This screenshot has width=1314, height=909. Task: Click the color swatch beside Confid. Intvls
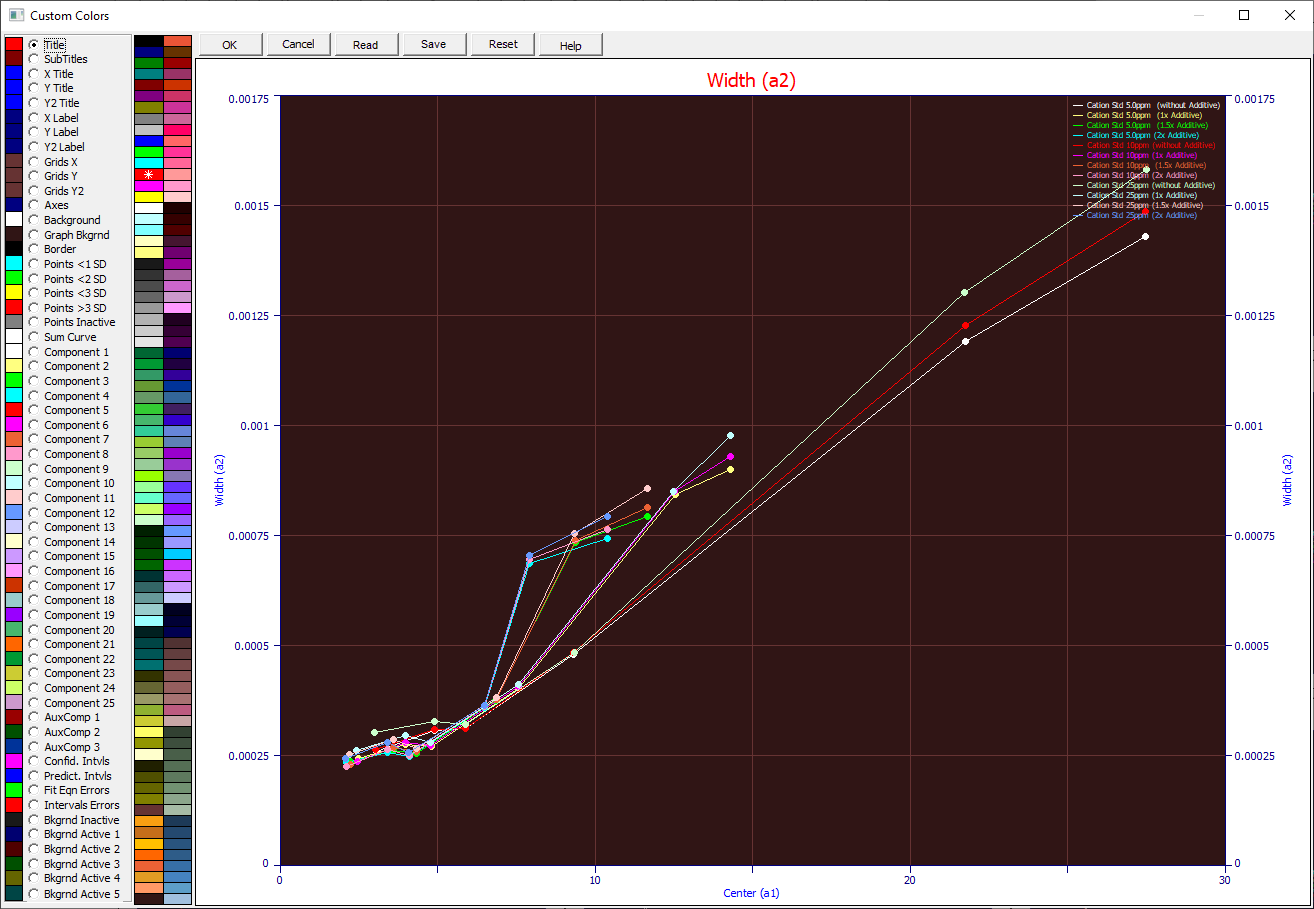coord(14,761)
